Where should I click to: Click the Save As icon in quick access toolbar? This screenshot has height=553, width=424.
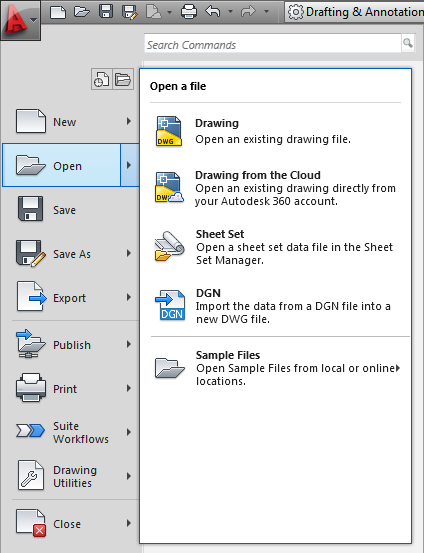(x=129, y=12)
